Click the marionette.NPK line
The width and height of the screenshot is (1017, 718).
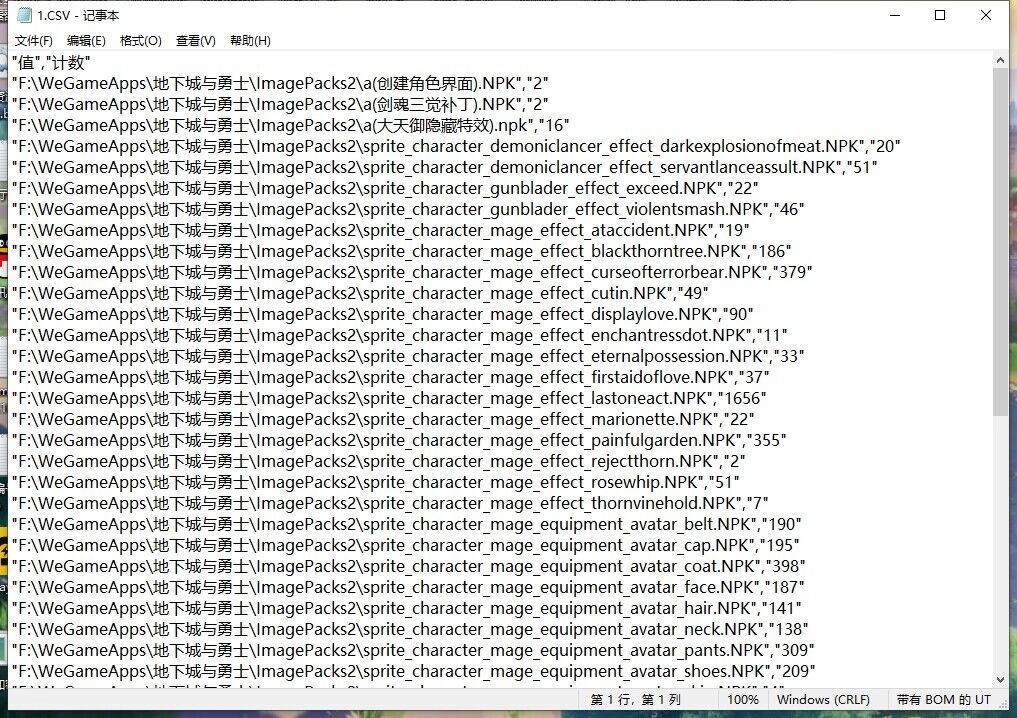[x=383, y=419]
